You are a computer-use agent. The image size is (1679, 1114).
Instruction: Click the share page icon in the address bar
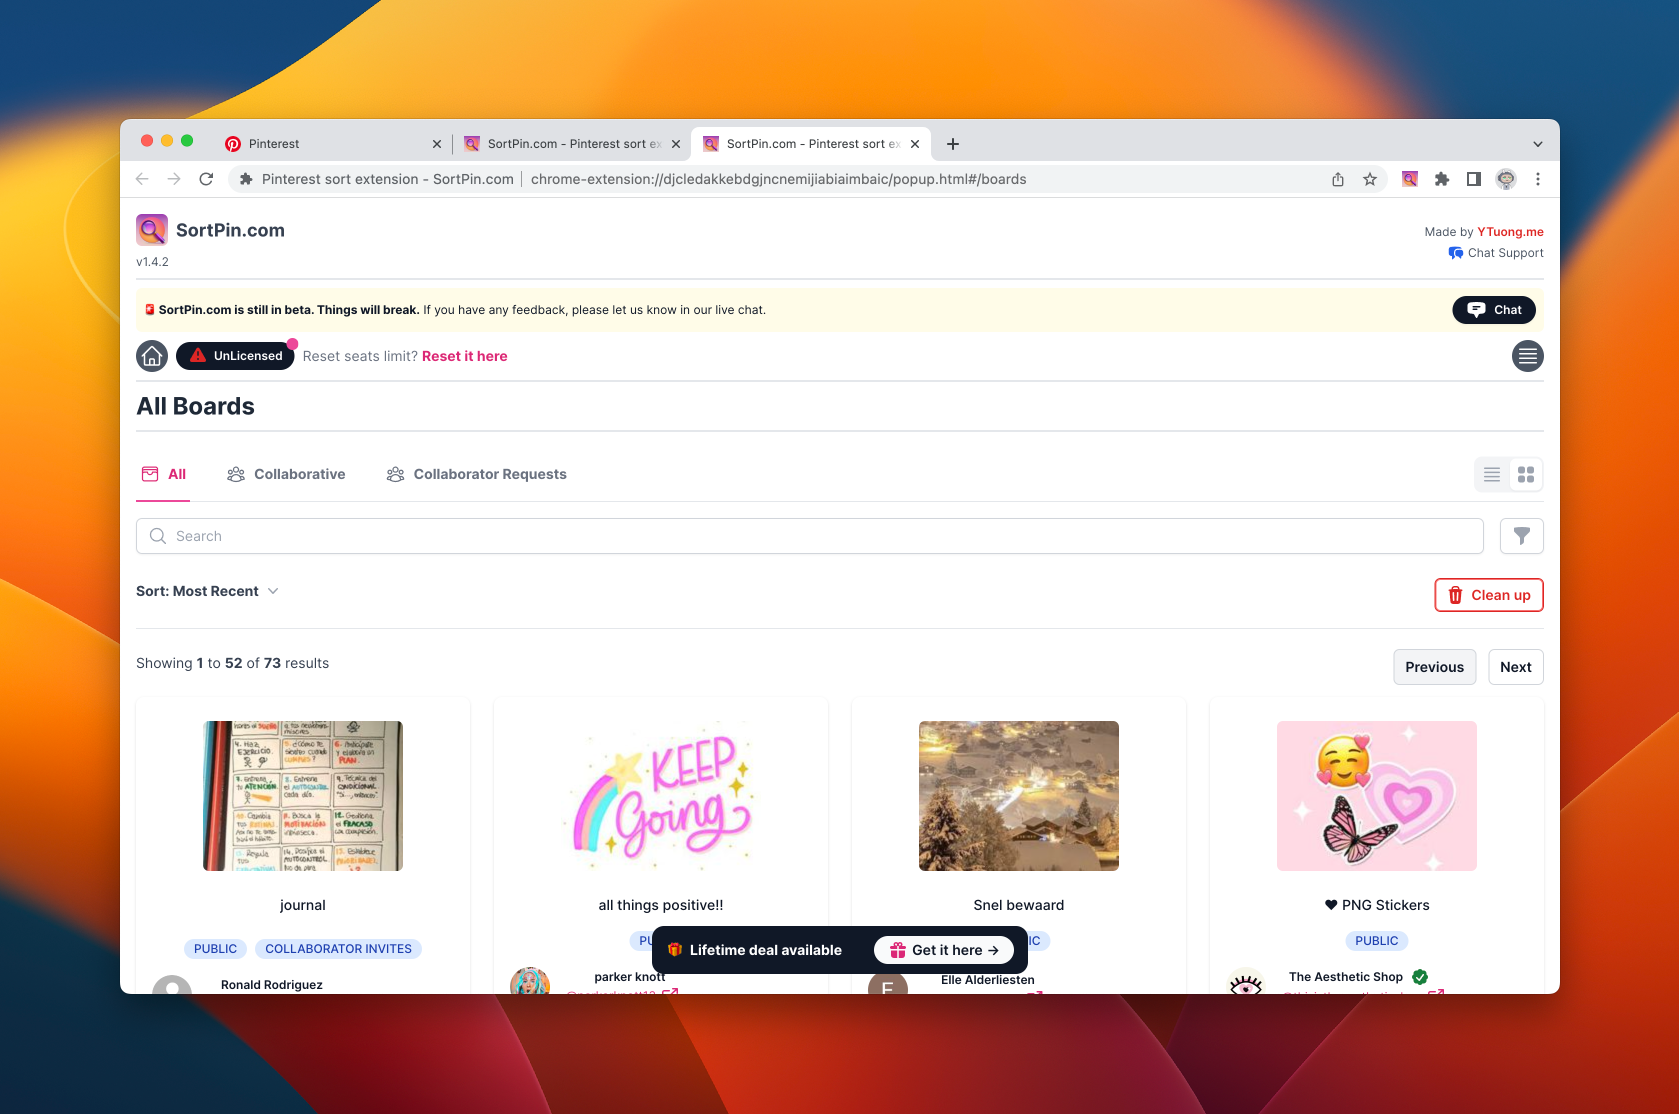(1338, 179)
